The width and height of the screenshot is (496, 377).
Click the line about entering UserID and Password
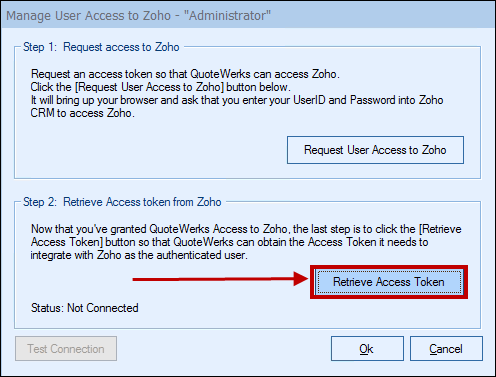coord(237,100)
